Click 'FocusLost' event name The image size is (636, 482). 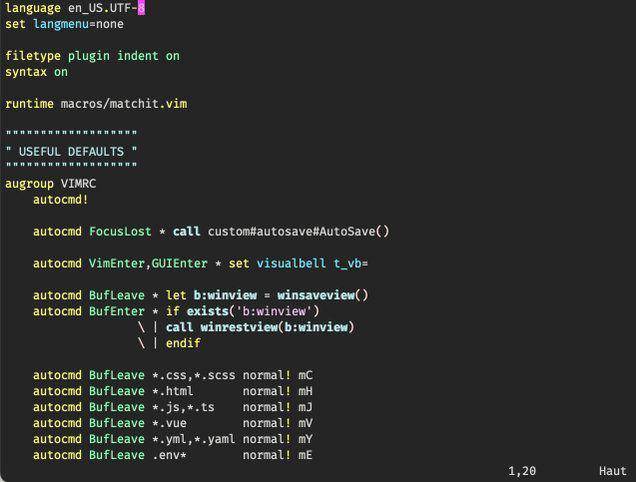coord(120,232)
